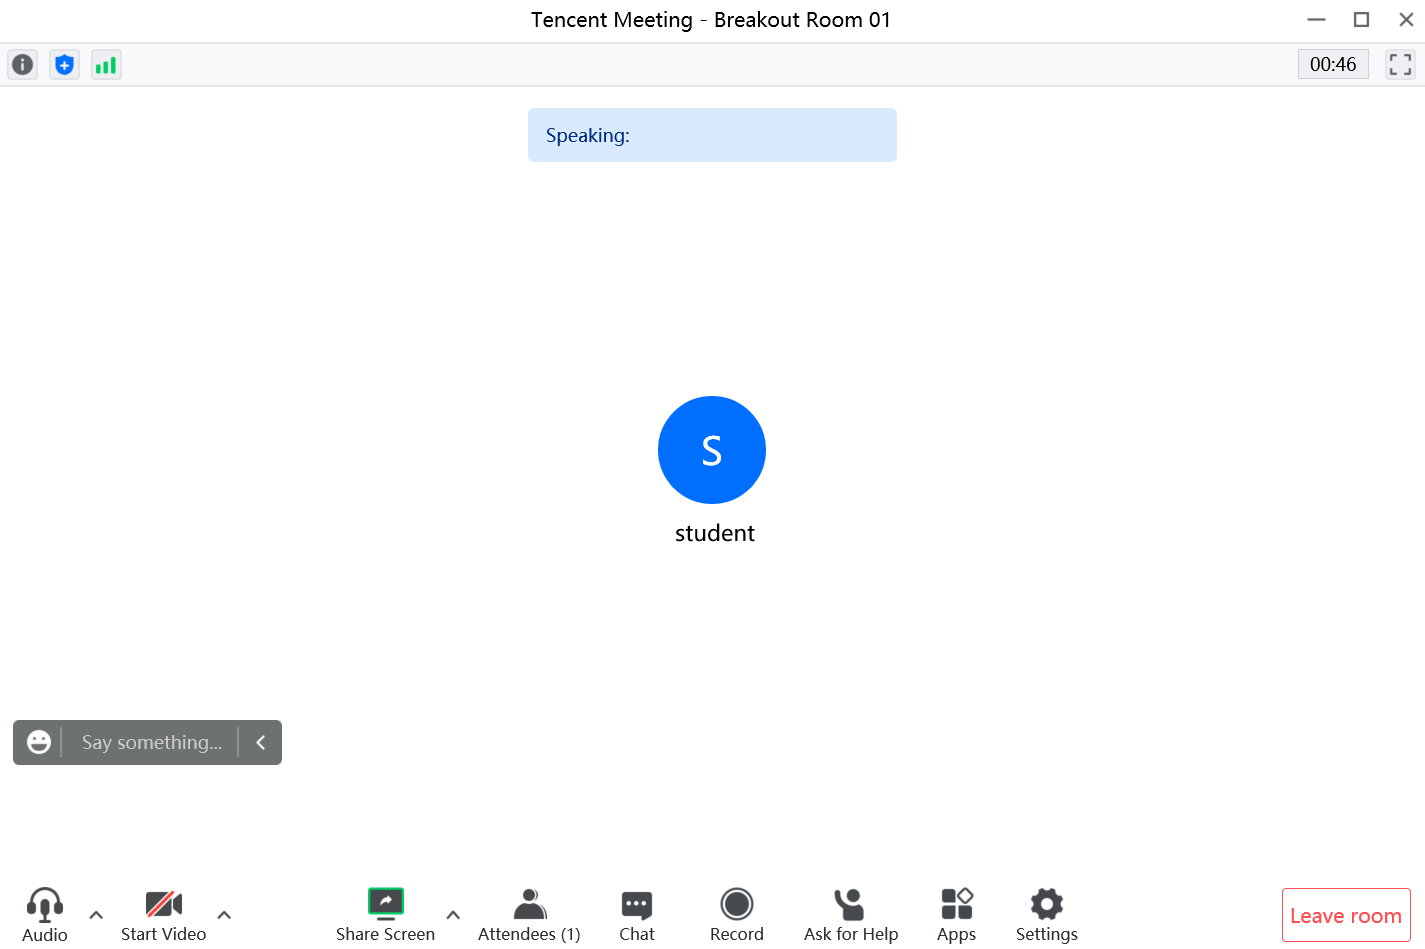1425x949 pixels.
Task: Expand the Audio options chevron
Action: [x=95, y=913]
